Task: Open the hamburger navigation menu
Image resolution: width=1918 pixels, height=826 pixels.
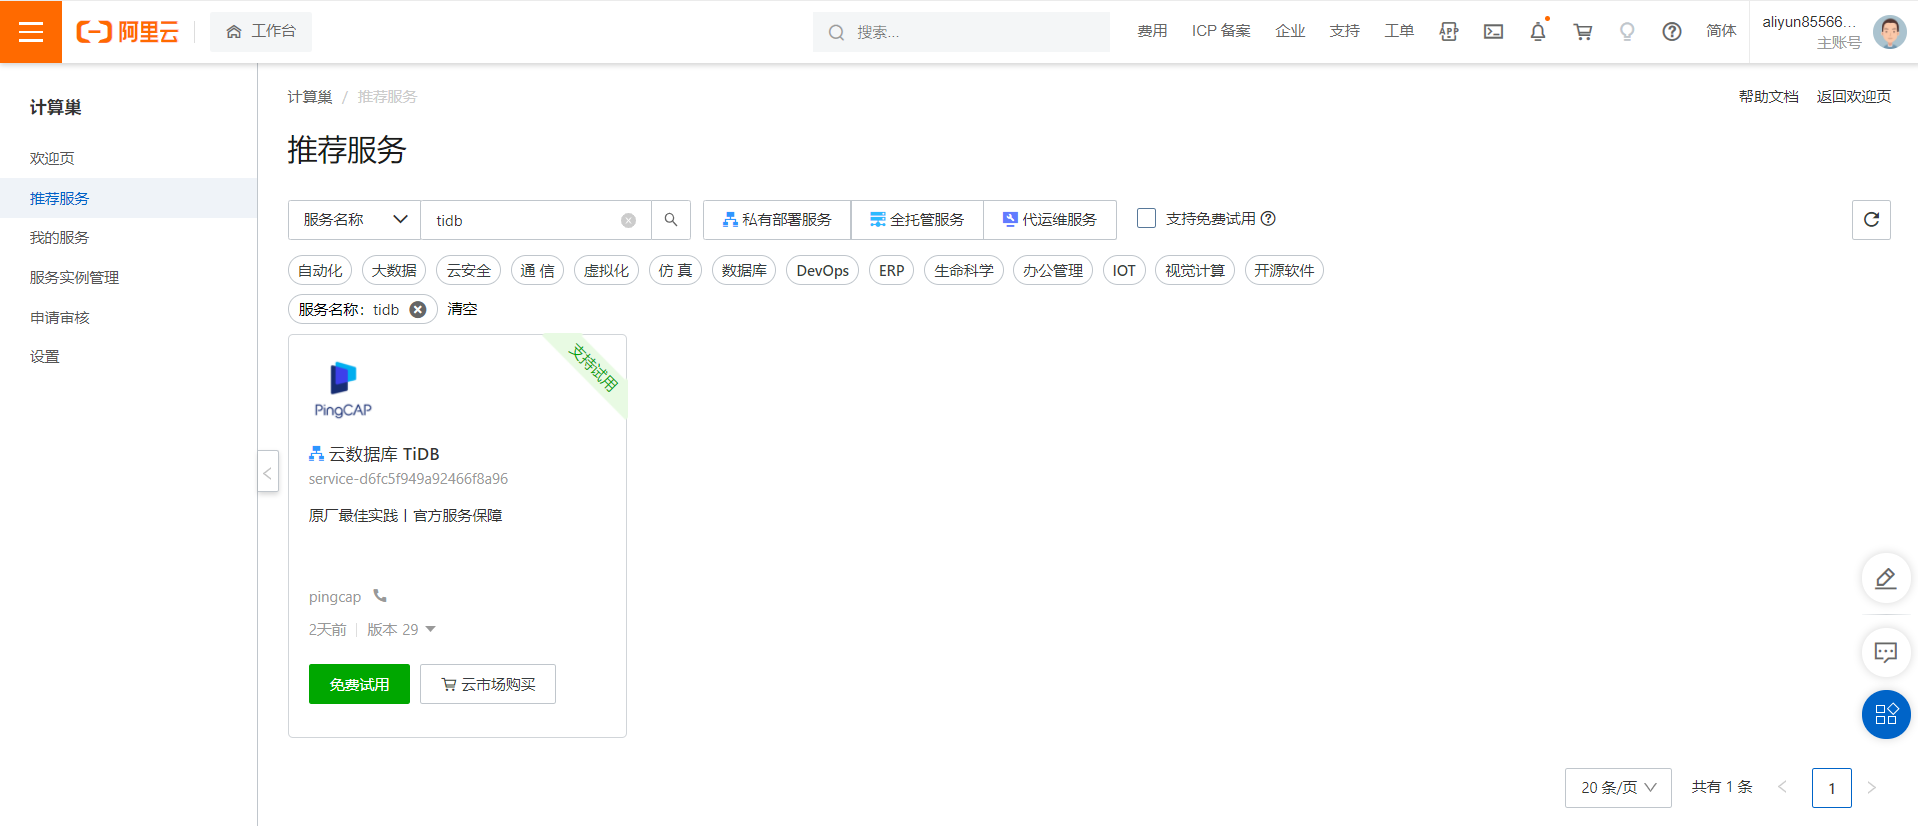Action: tap(31, 32)
